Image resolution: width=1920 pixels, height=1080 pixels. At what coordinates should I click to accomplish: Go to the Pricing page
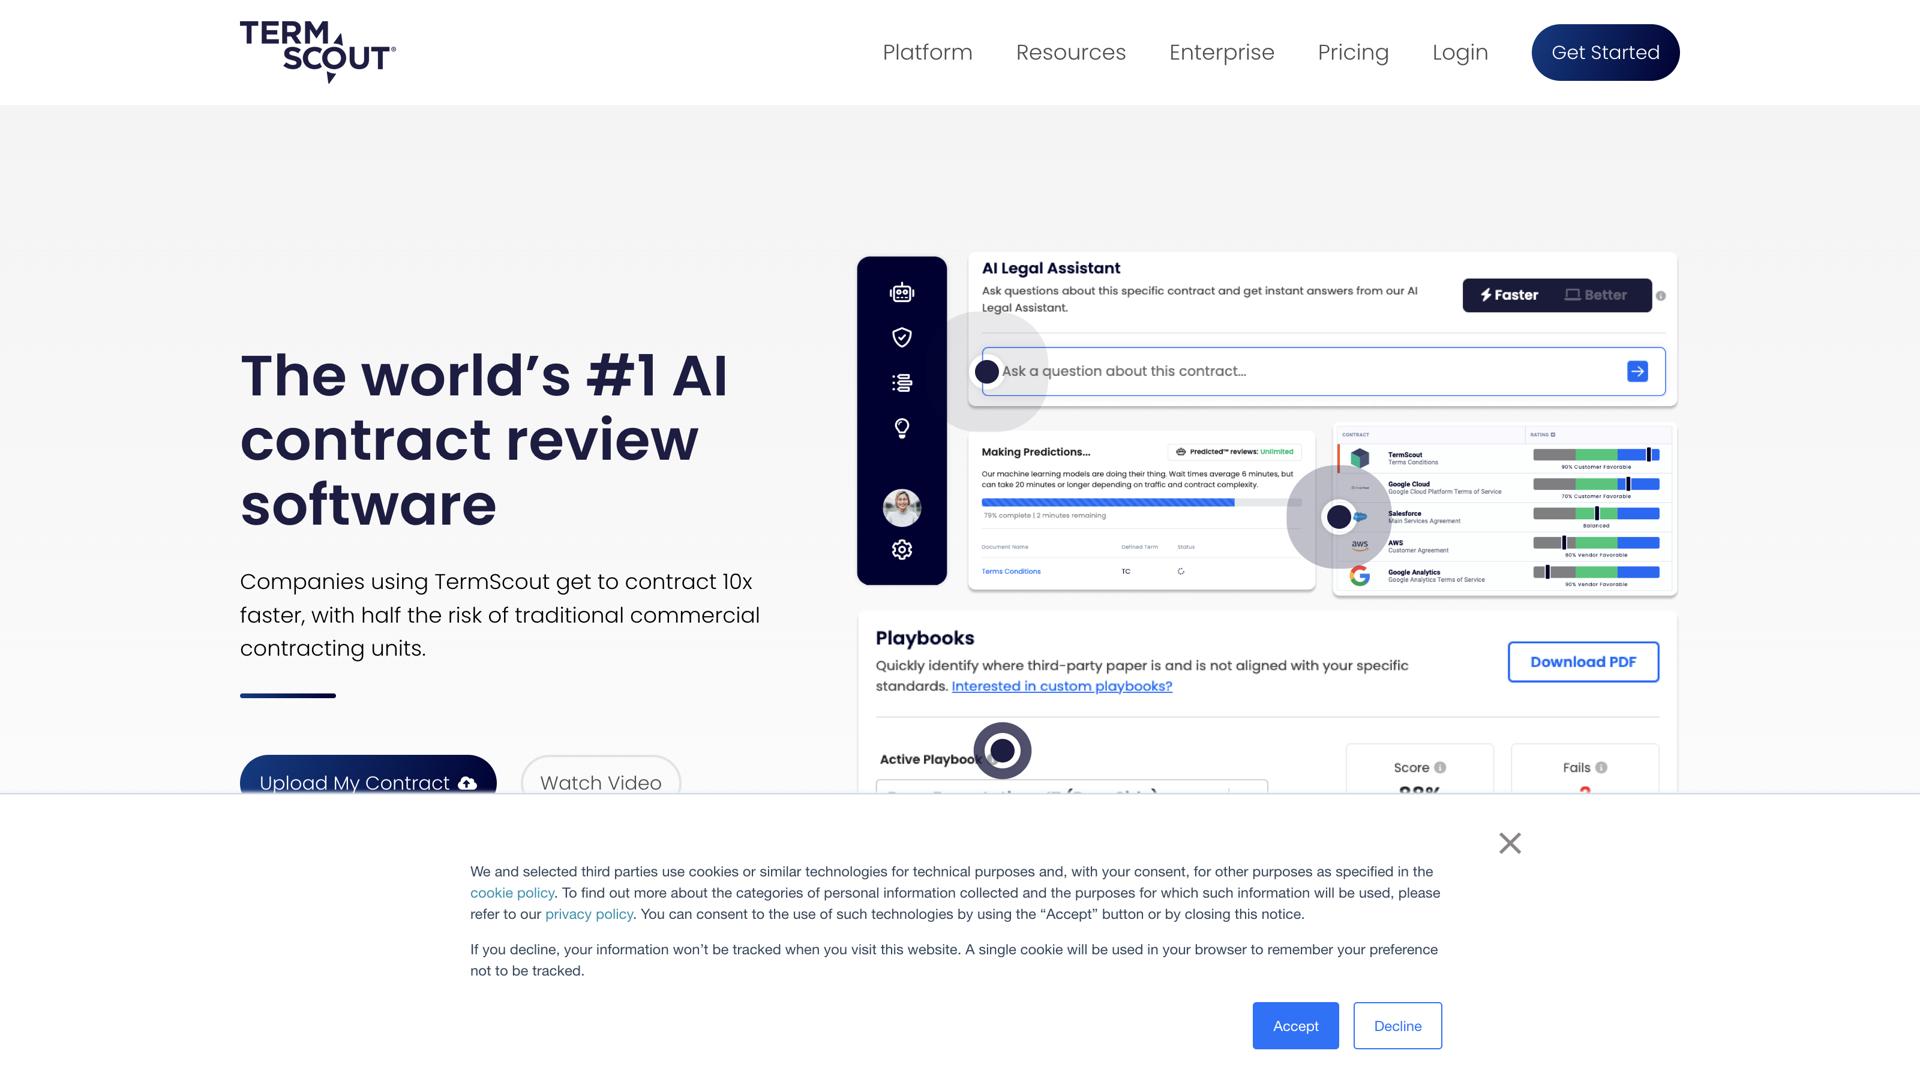click(x=1353, y=53)
